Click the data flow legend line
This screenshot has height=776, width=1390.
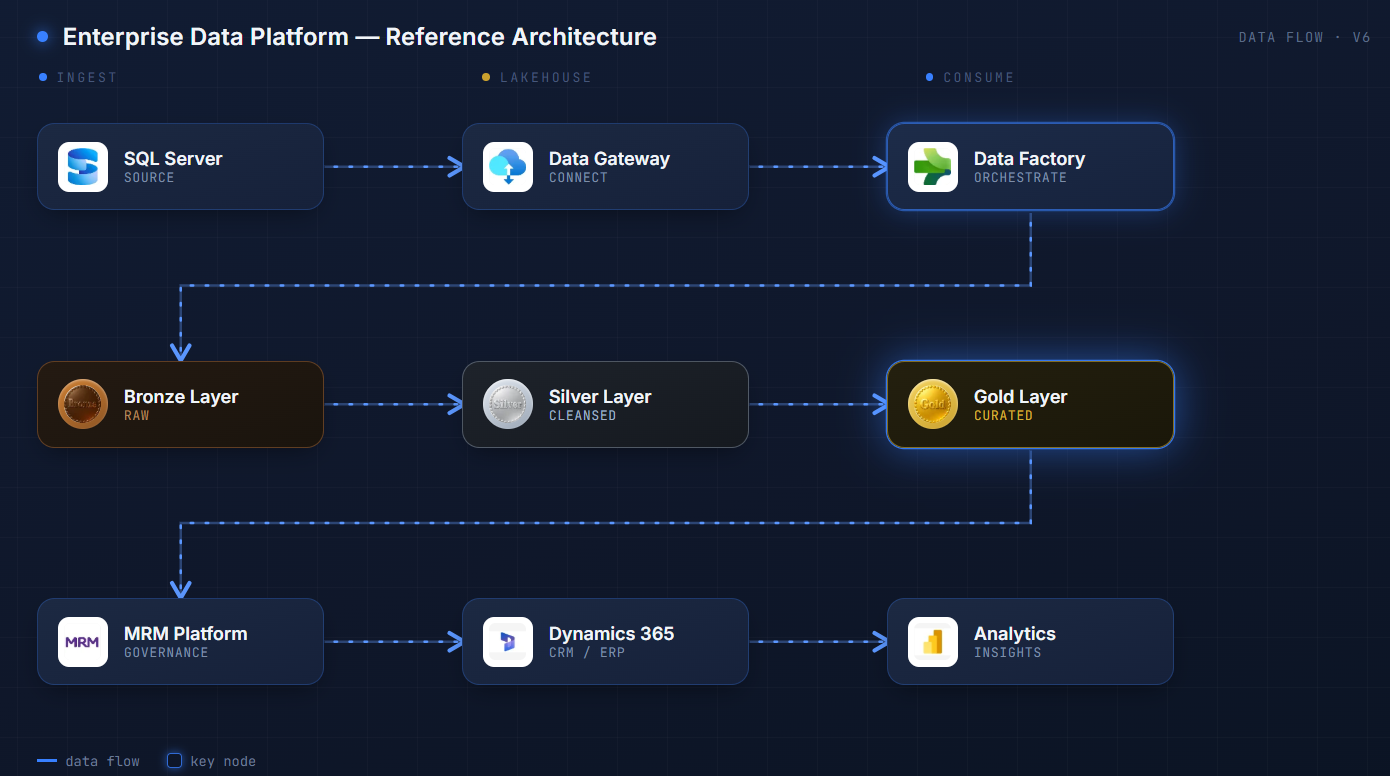tap(47, 761)
